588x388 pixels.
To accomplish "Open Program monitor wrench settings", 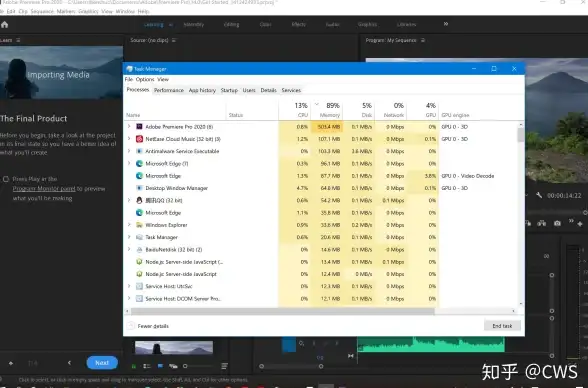I will coord(539,195).
